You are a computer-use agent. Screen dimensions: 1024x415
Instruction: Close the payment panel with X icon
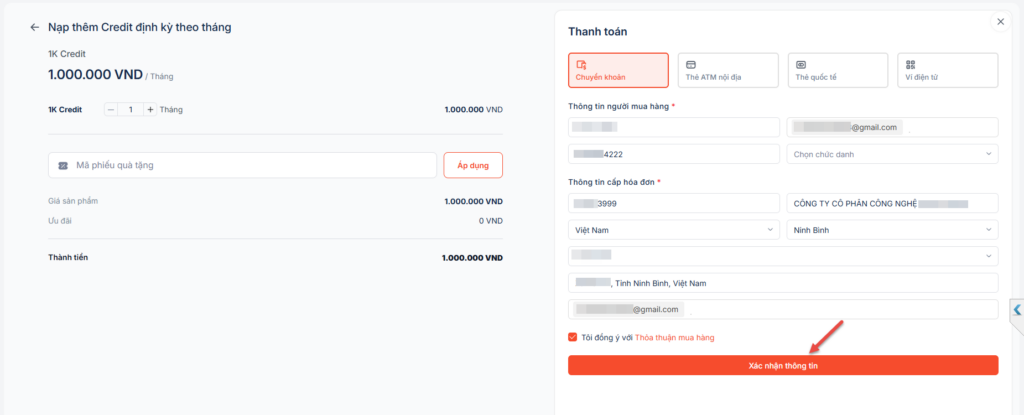1000,21
